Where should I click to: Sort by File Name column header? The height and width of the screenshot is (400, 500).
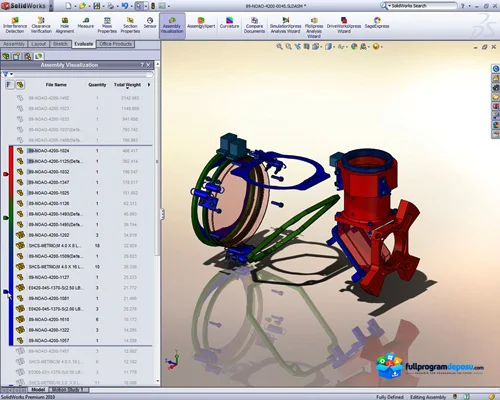coord(56,85)
